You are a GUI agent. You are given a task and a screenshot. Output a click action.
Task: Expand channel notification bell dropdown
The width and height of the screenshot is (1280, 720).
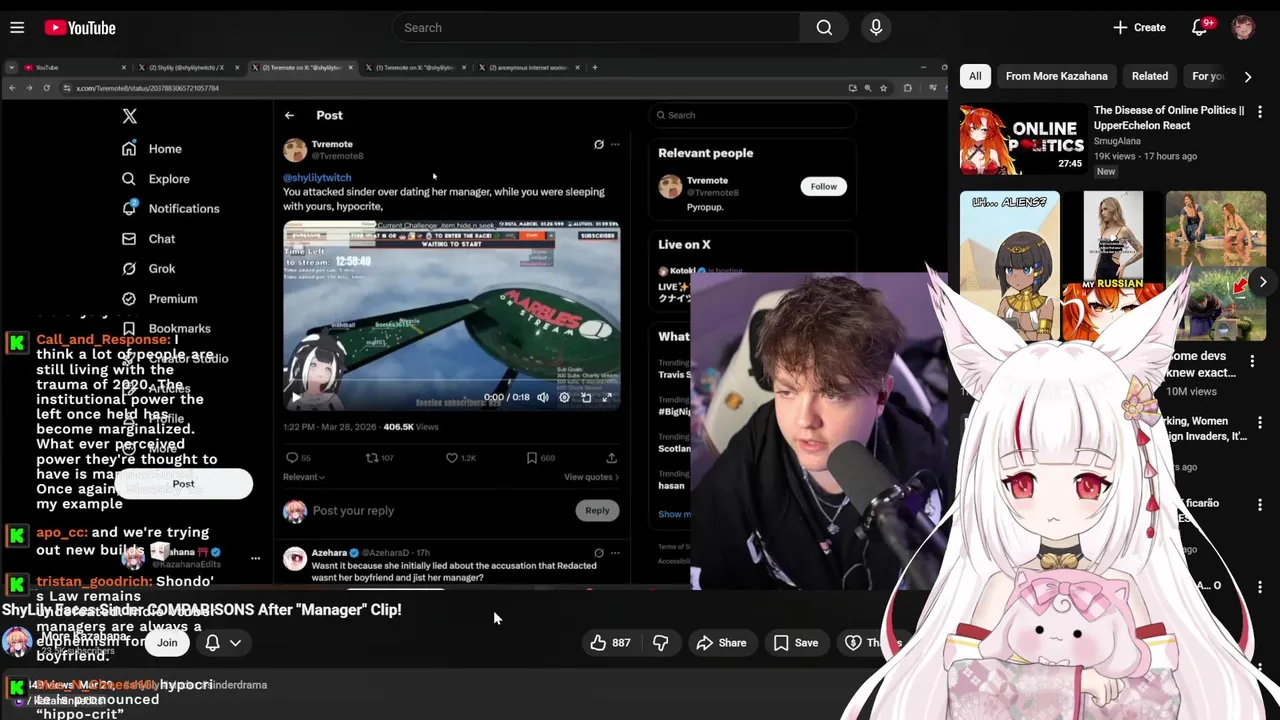pos(224,643)
